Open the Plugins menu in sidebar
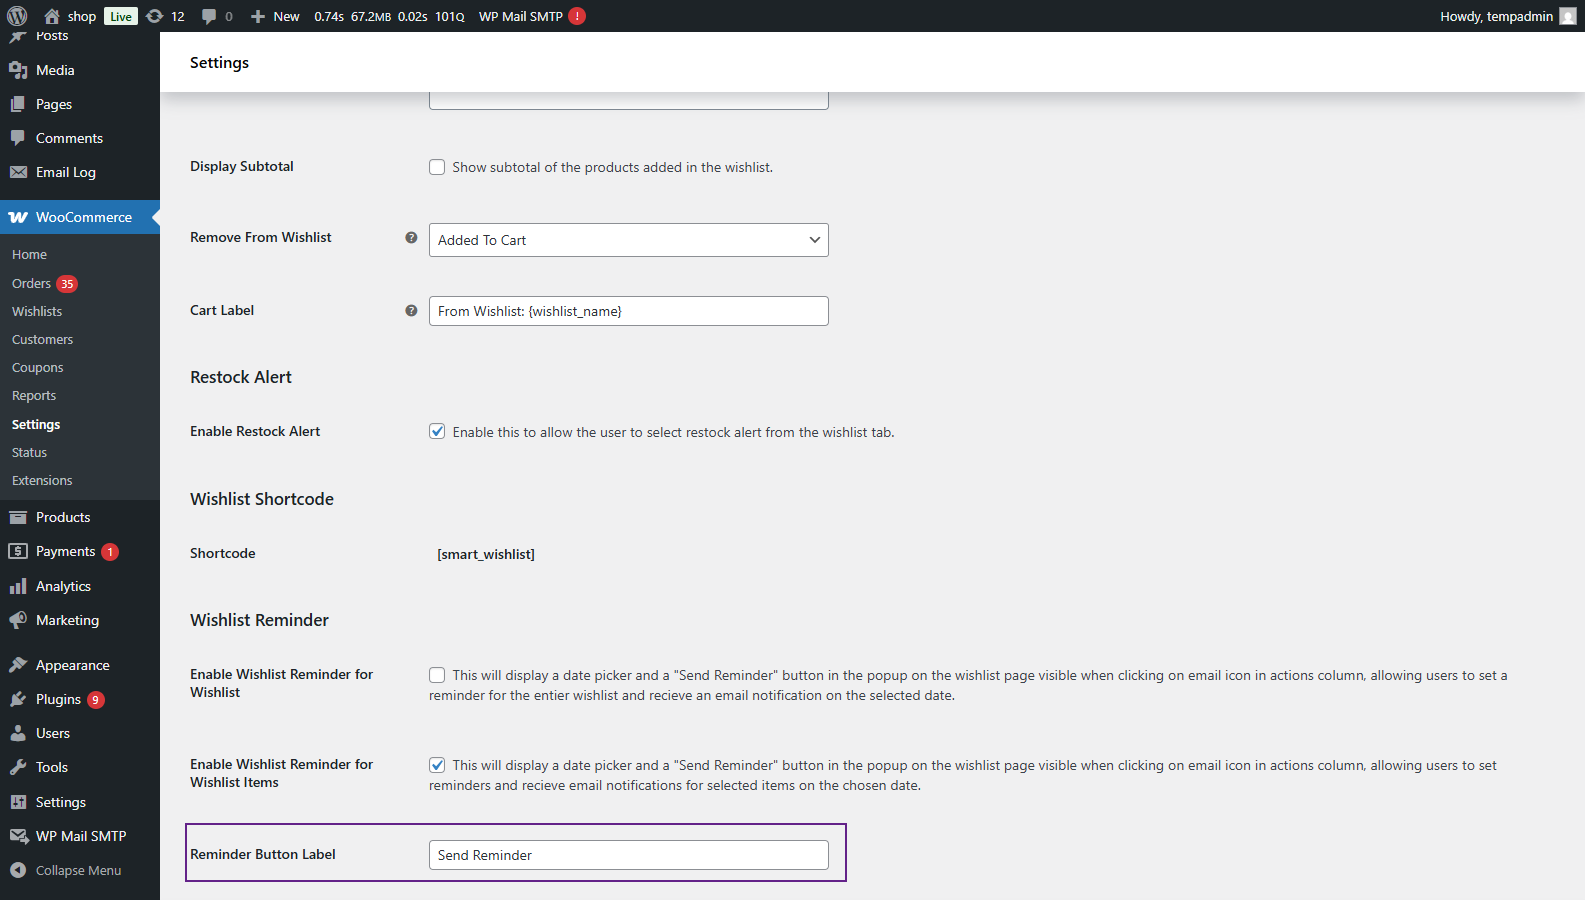Image resolution: width=1585 pixels, height=900 pixels. coord(58,699)
